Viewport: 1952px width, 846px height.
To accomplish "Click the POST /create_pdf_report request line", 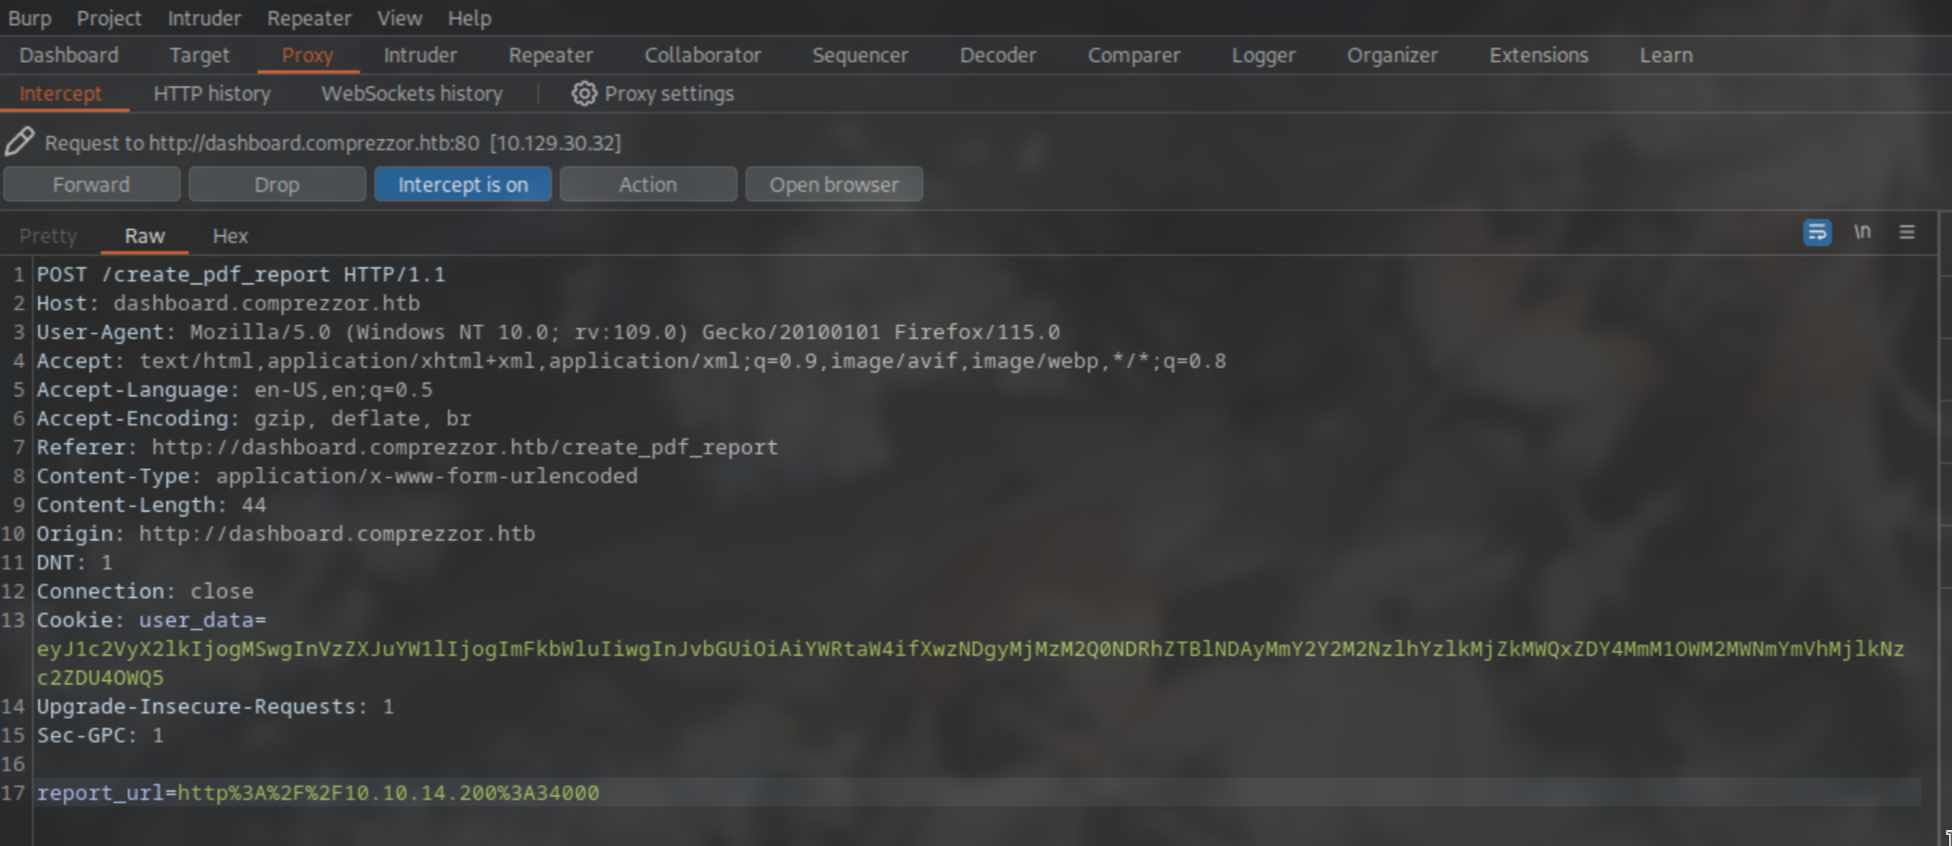I will tap(241, 274).
